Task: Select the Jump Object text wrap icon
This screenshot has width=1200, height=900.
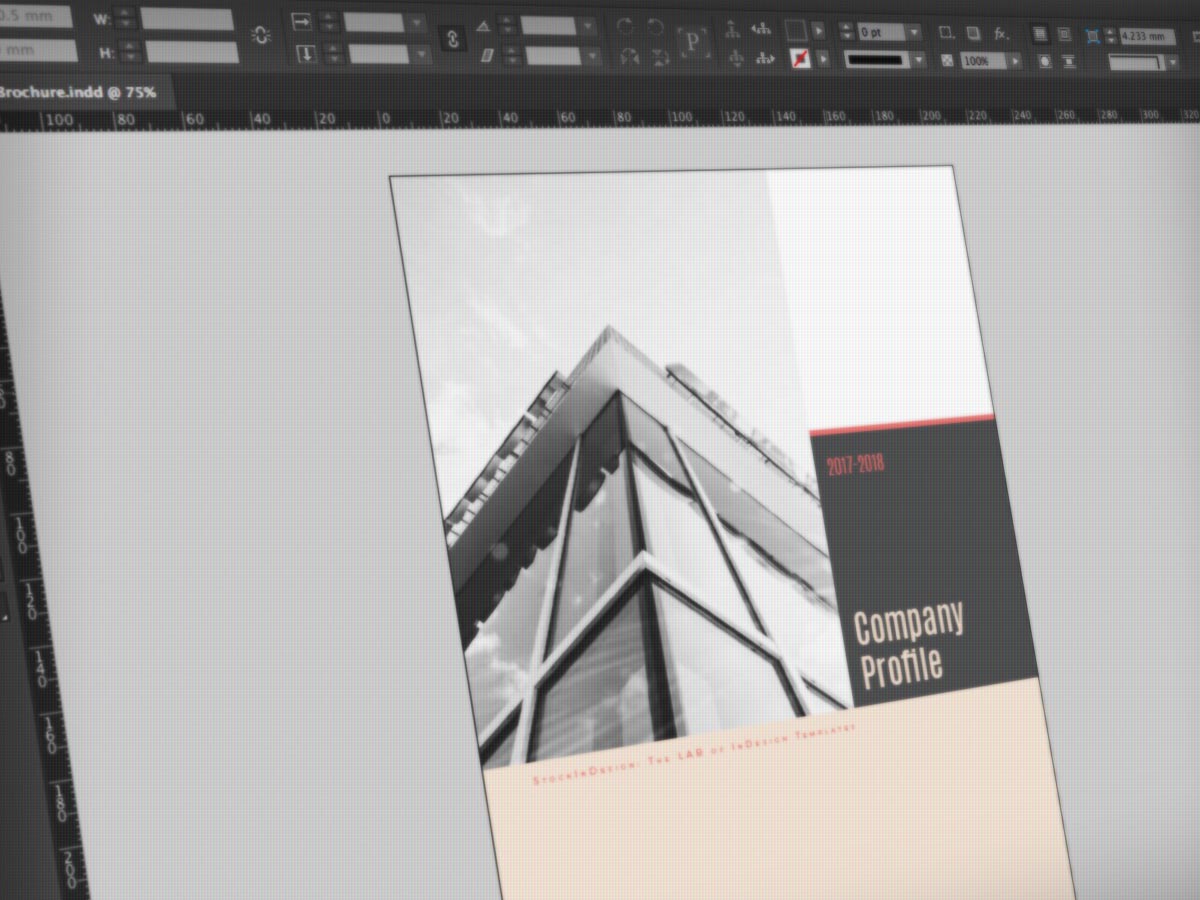Action: [1068, 62]
